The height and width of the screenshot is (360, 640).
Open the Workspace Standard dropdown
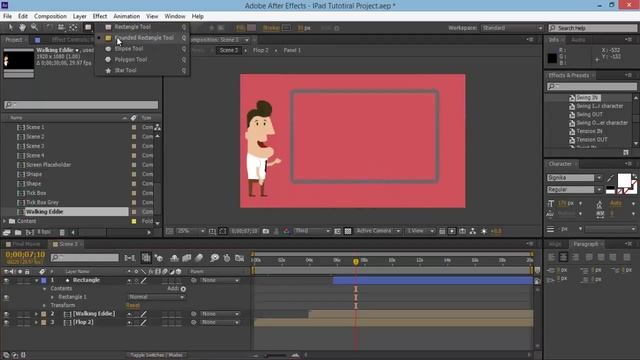[x=512, y=28]
